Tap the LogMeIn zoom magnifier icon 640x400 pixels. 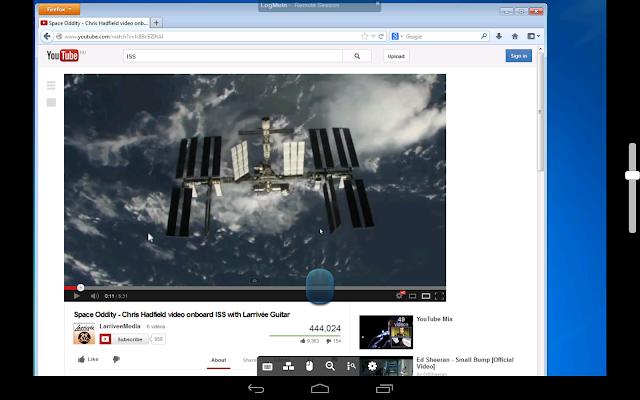coord(330,366)
